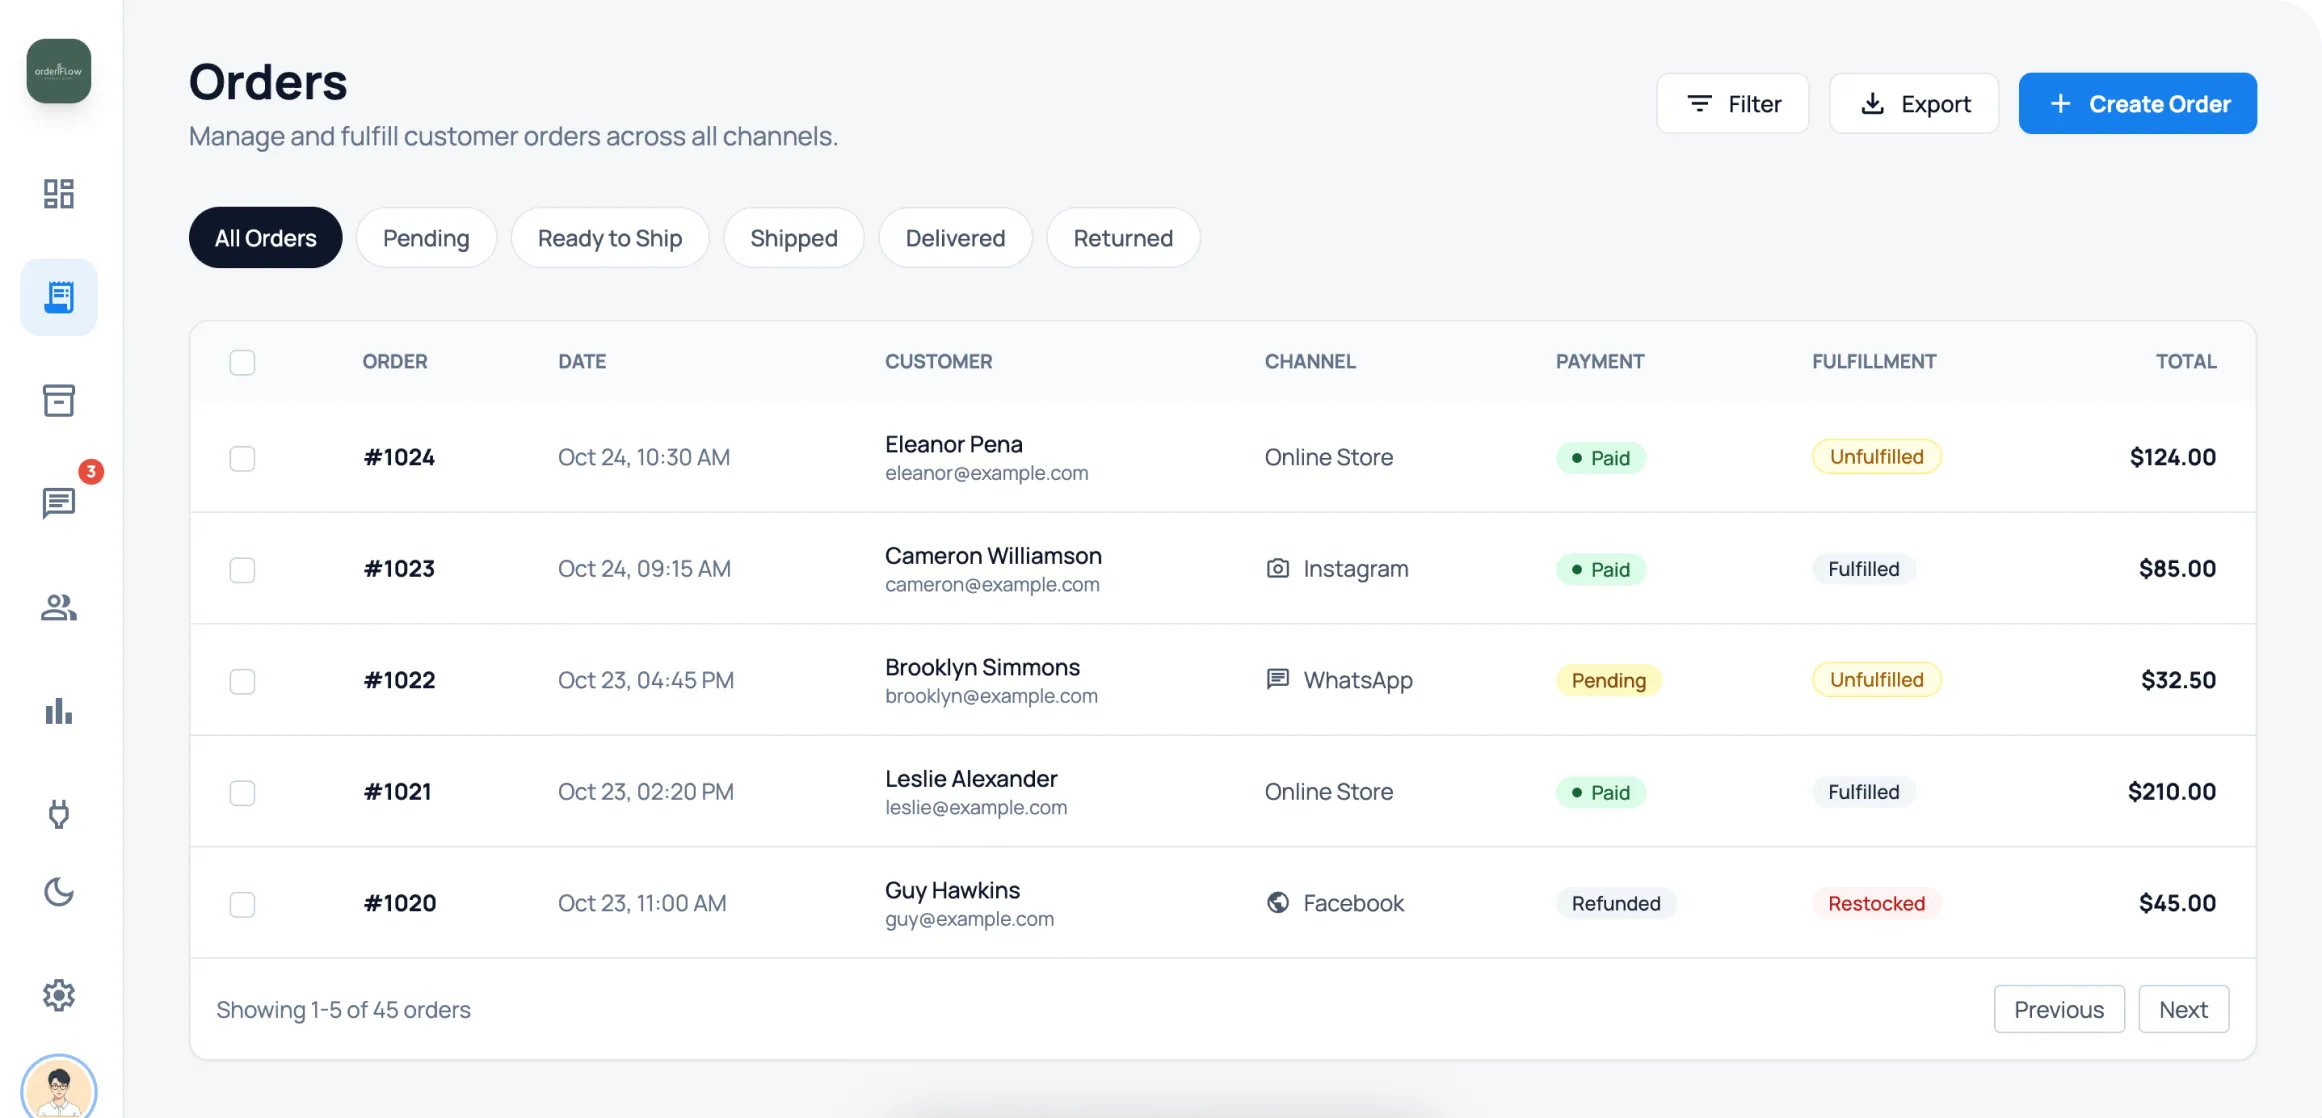Select the checkbox next to order #1020
2322x1118 pixels.
click(x=242, y=904)
